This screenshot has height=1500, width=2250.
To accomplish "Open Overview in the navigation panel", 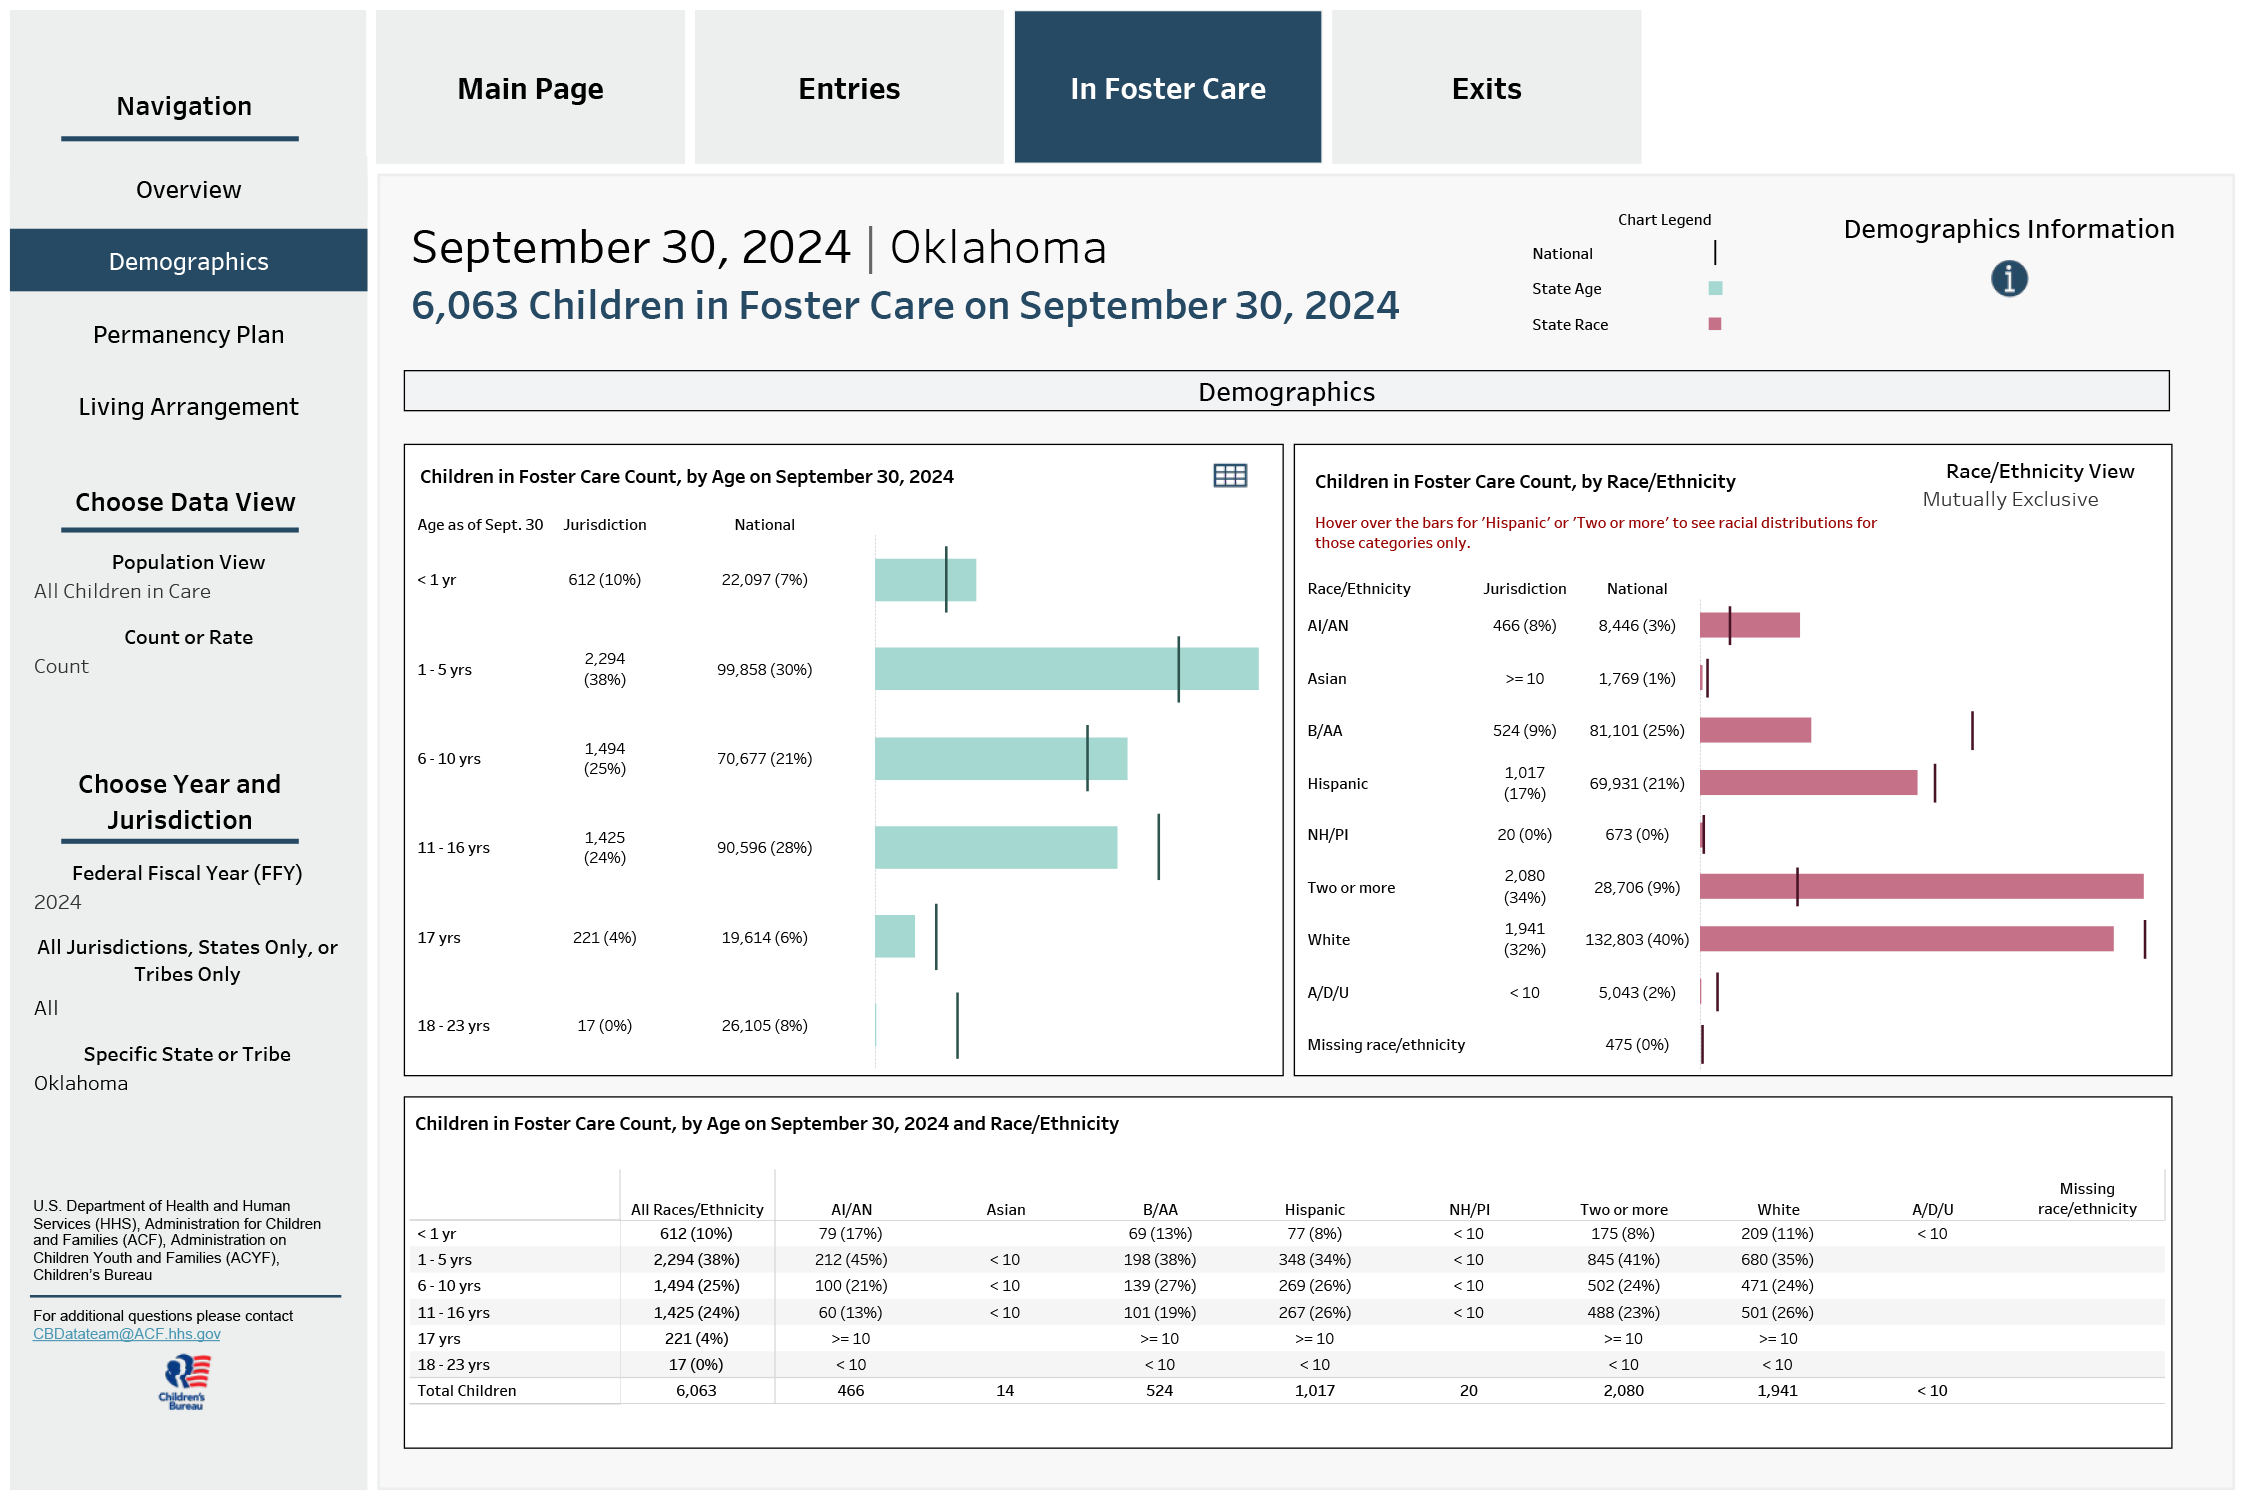I will [x=188, y=190].
